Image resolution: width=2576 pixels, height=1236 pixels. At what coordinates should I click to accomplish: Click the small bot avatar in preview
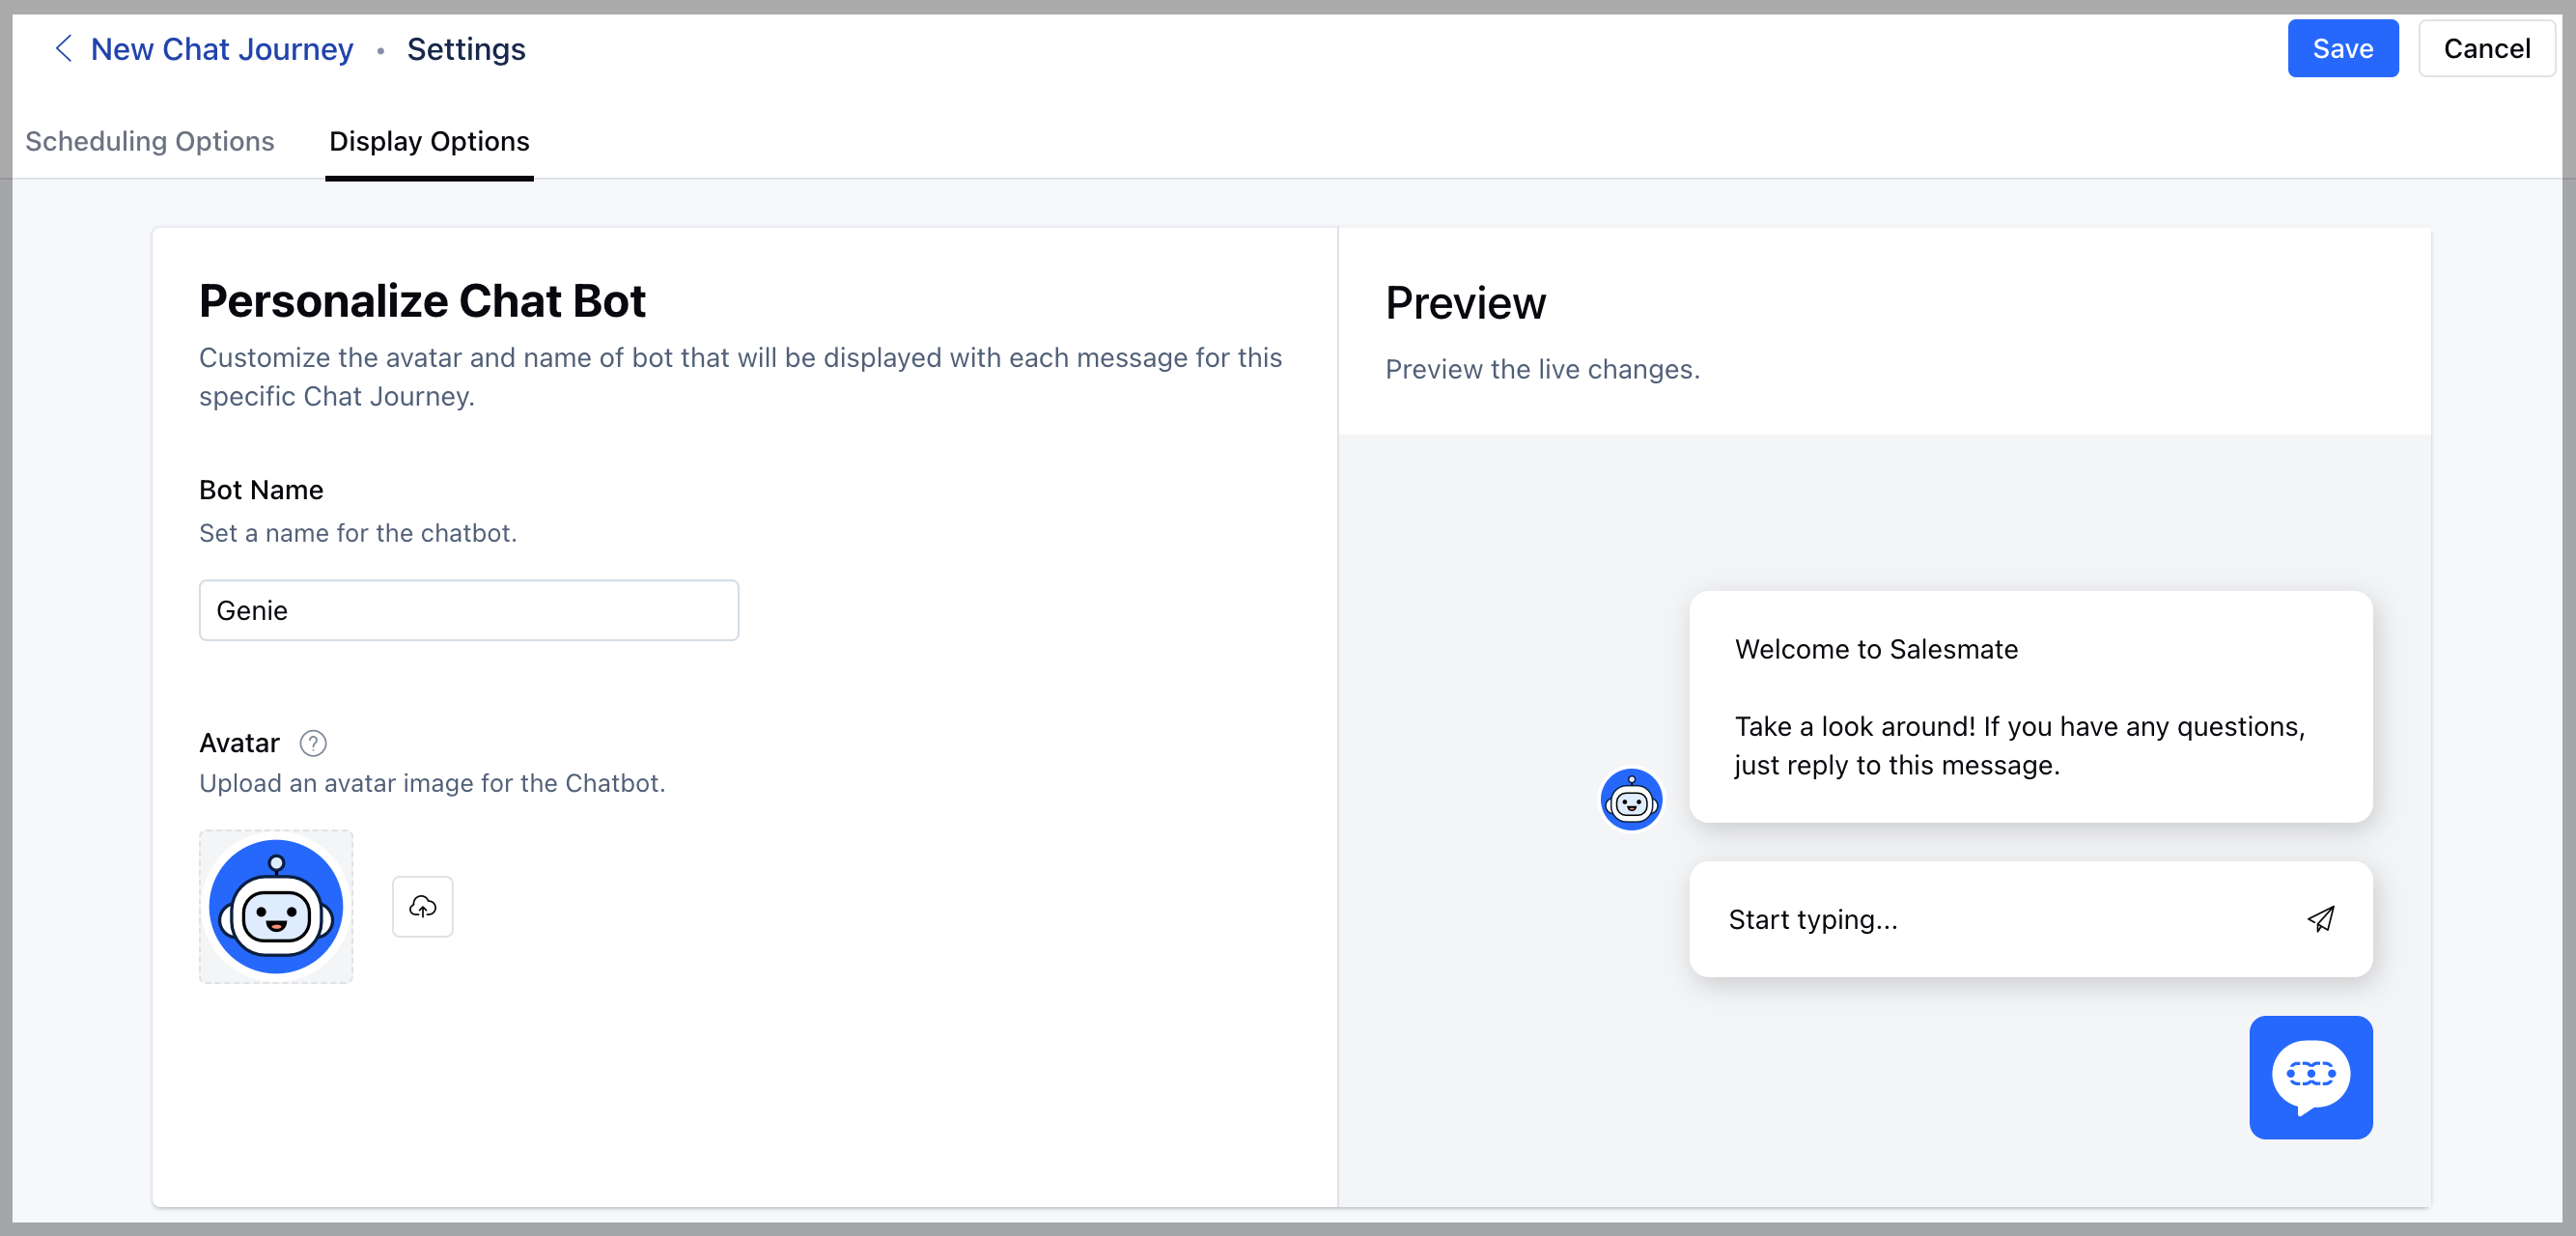(x=1631, y=799)
